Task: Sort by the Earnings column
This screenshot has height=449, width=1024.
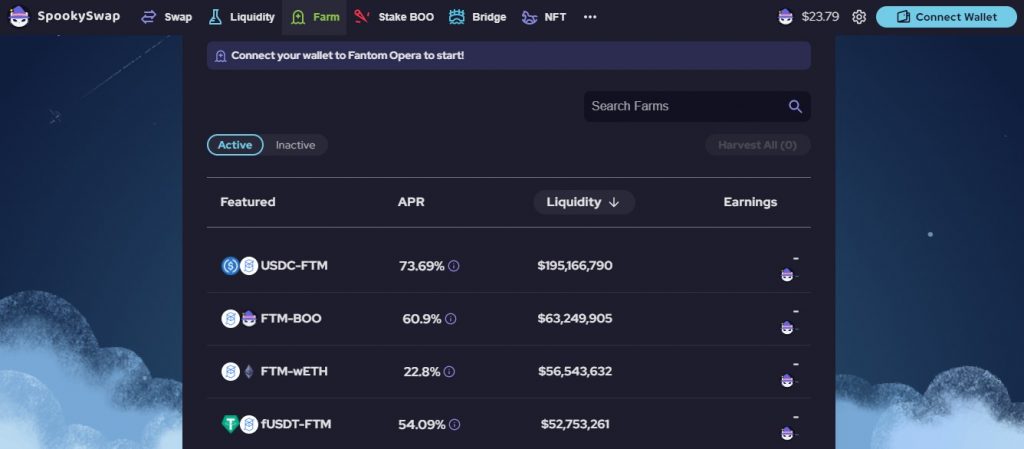Action: click(x=750, y=202)
